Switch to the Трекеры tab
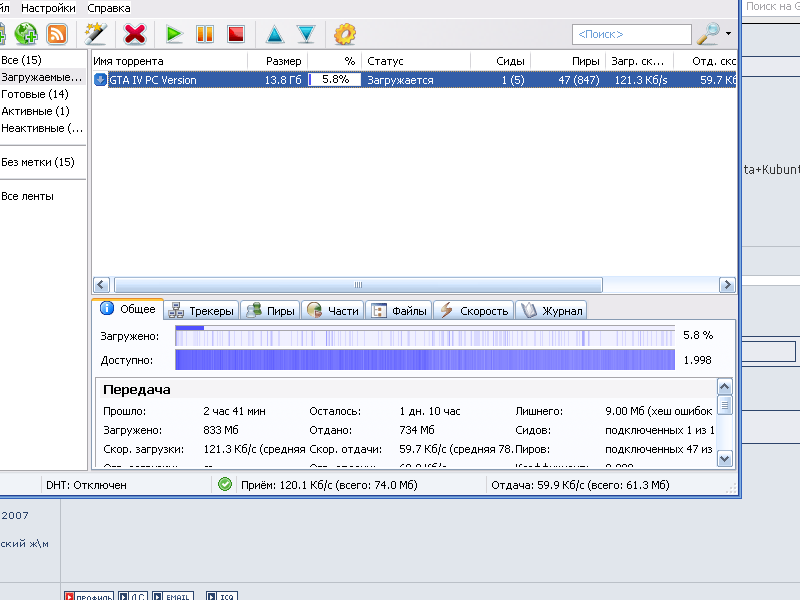 [x=201, y=311]
